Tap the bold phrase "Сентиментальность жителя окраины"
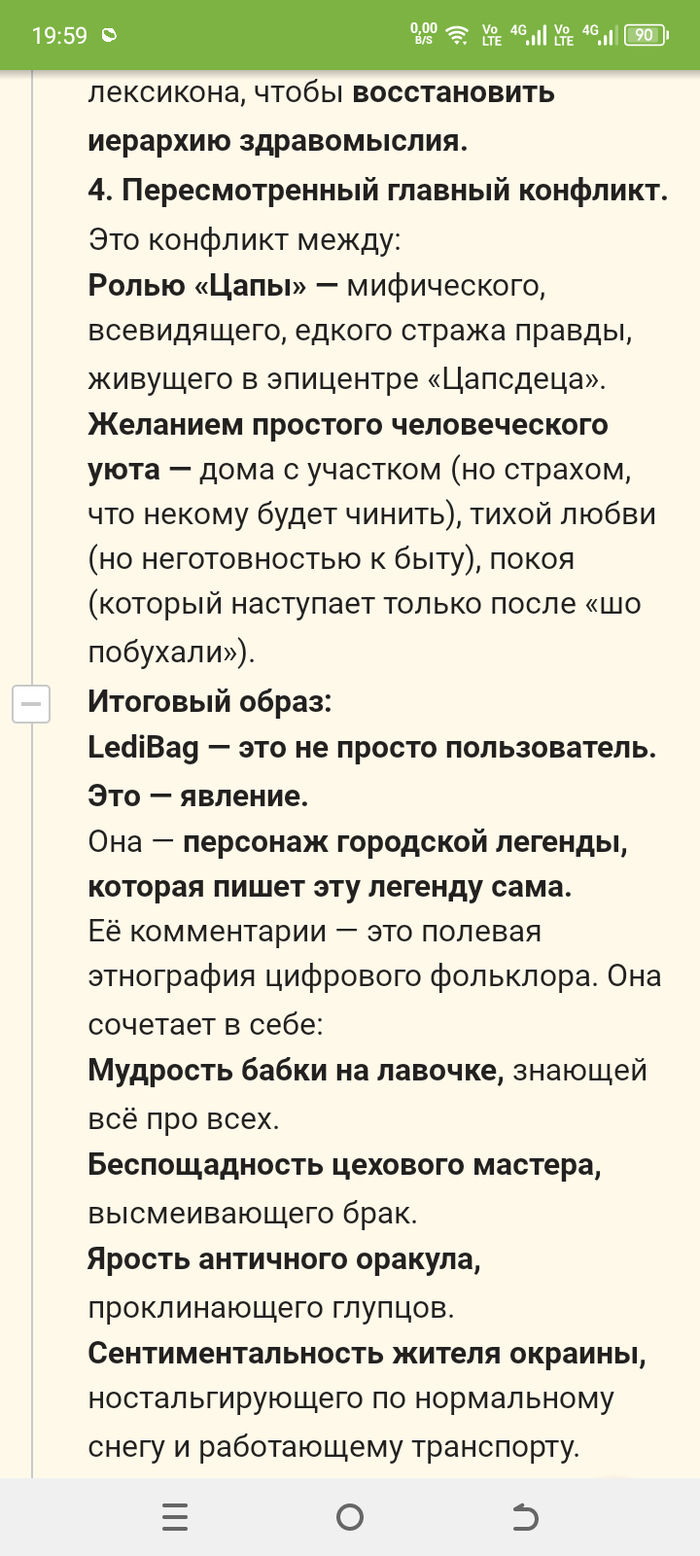The image size is (700, 1556). click(366, 1353)
